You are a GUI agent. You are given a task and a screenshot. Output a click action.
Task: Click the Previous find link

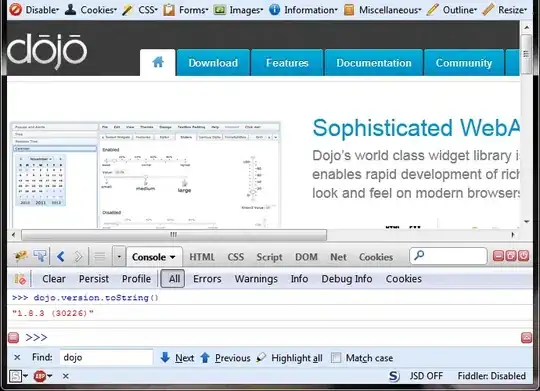tap(232, 358)
